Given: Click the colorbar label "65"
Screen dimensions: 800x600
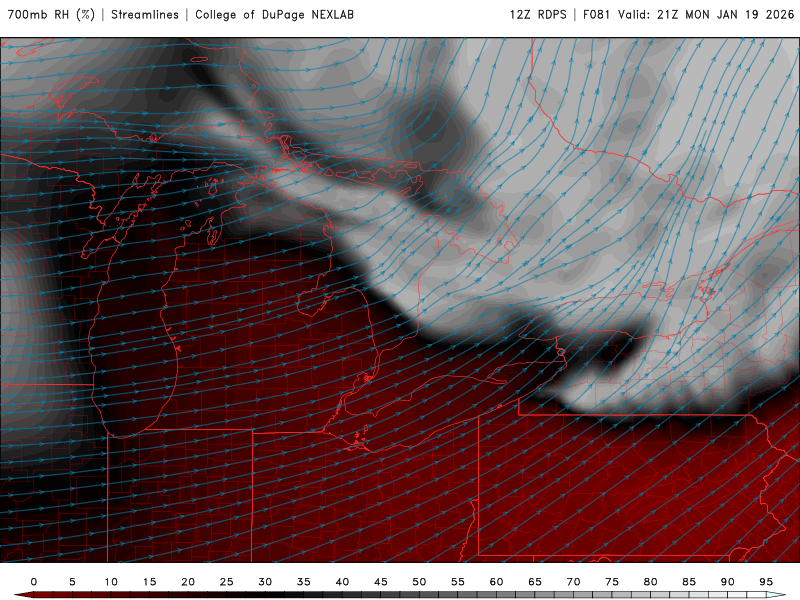Looking at the screenshot, I should (x=535, y=582).
